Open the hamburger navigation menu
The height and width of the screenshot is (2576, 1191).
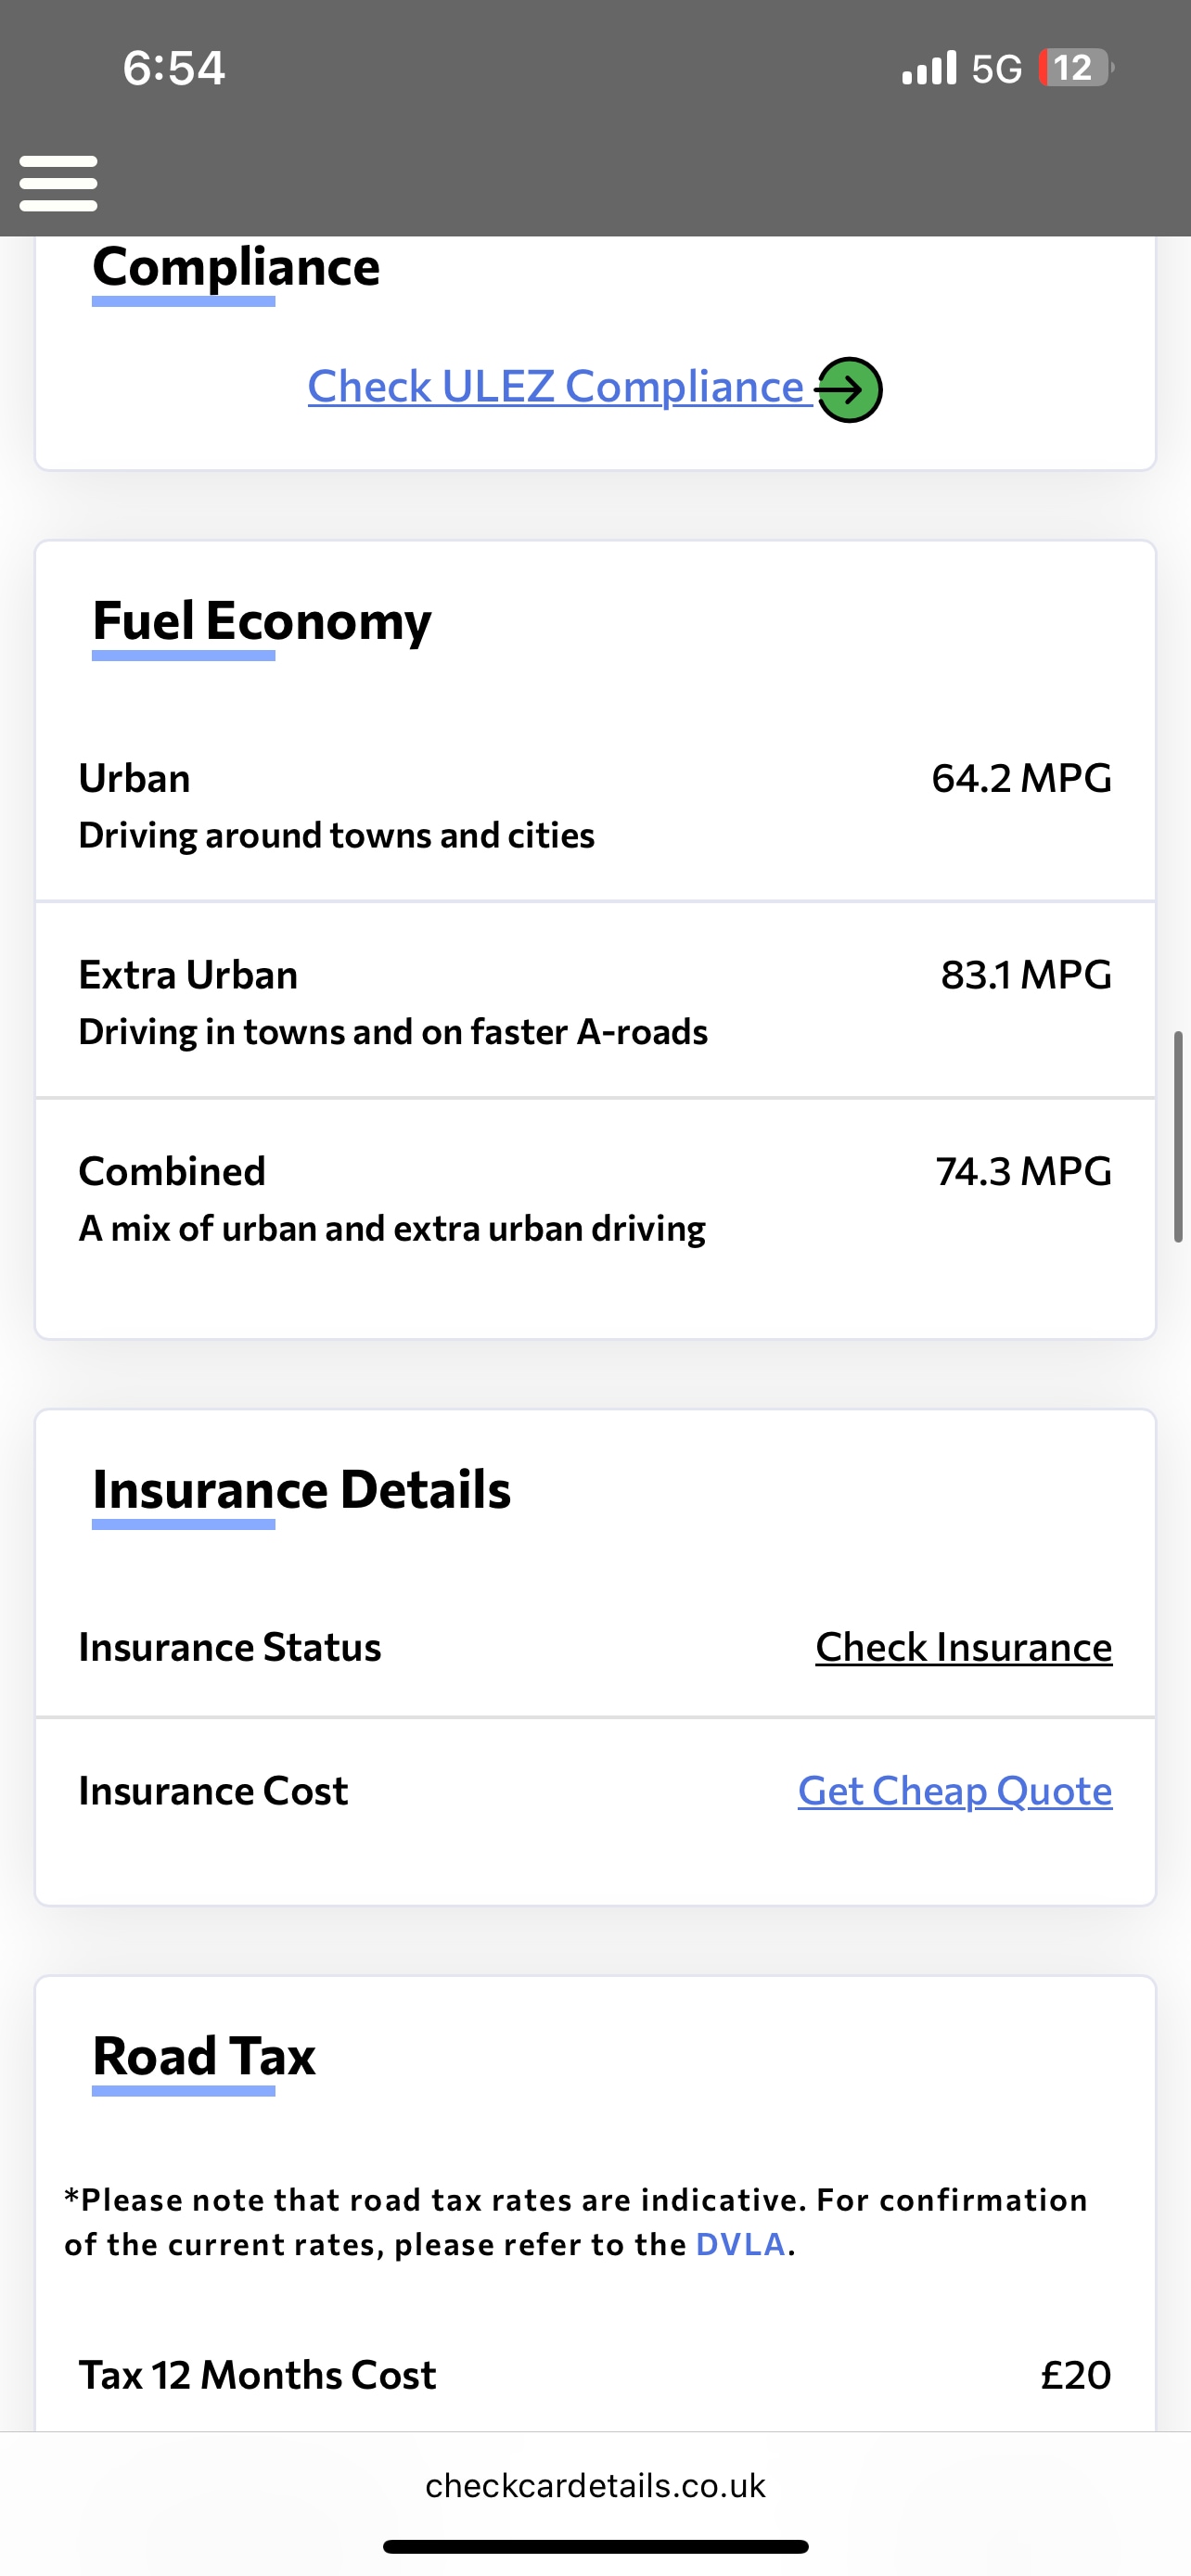coord(58,183)
